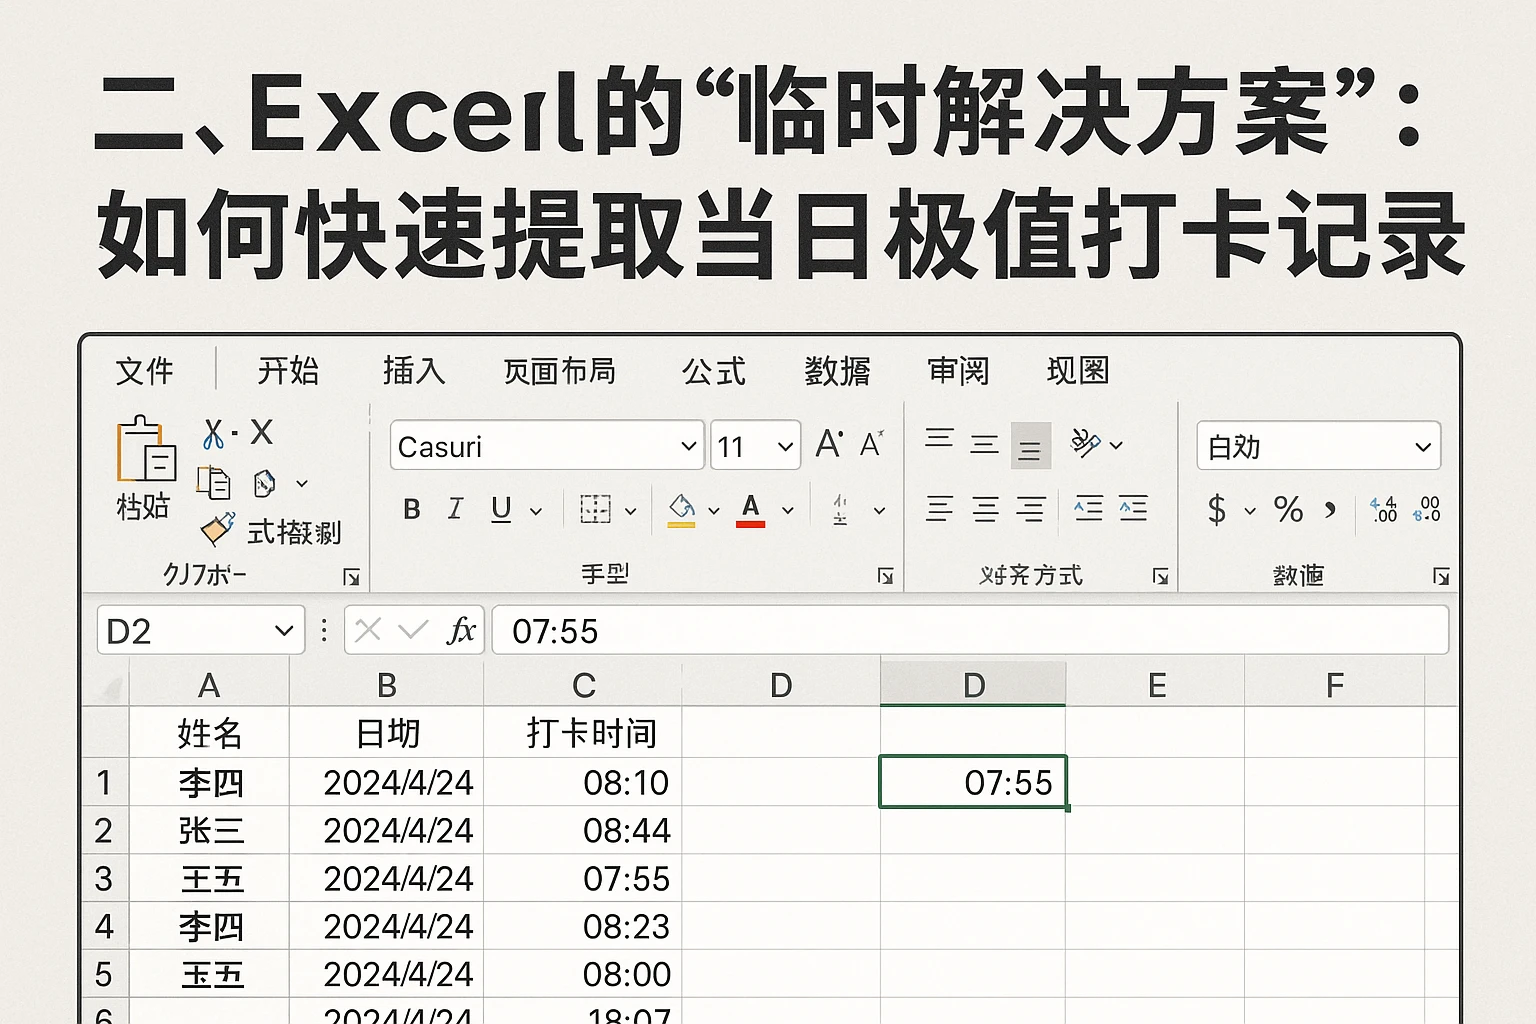Click increase indent icon
Screen dimensions: 1536x1024
click(1134, 509)
